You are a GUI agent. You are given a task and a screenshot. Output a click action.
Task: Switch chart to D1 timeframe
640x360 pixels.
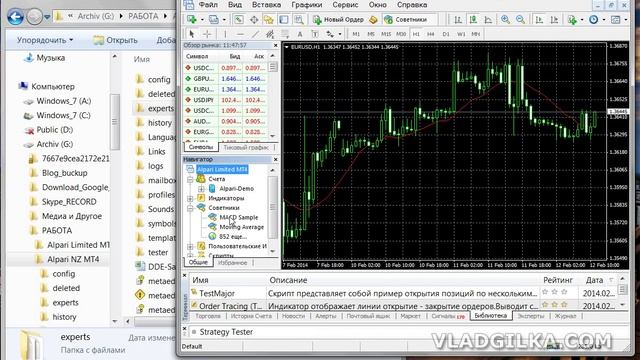(x=446, y=34)
